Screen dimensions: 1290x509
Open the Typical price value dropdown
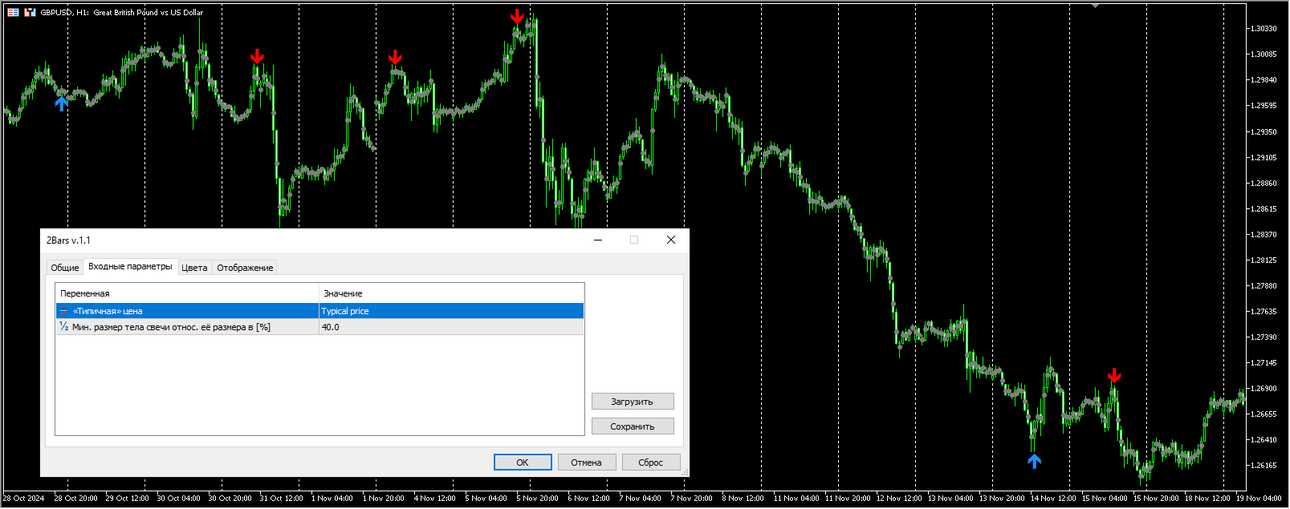pos(451,311)
